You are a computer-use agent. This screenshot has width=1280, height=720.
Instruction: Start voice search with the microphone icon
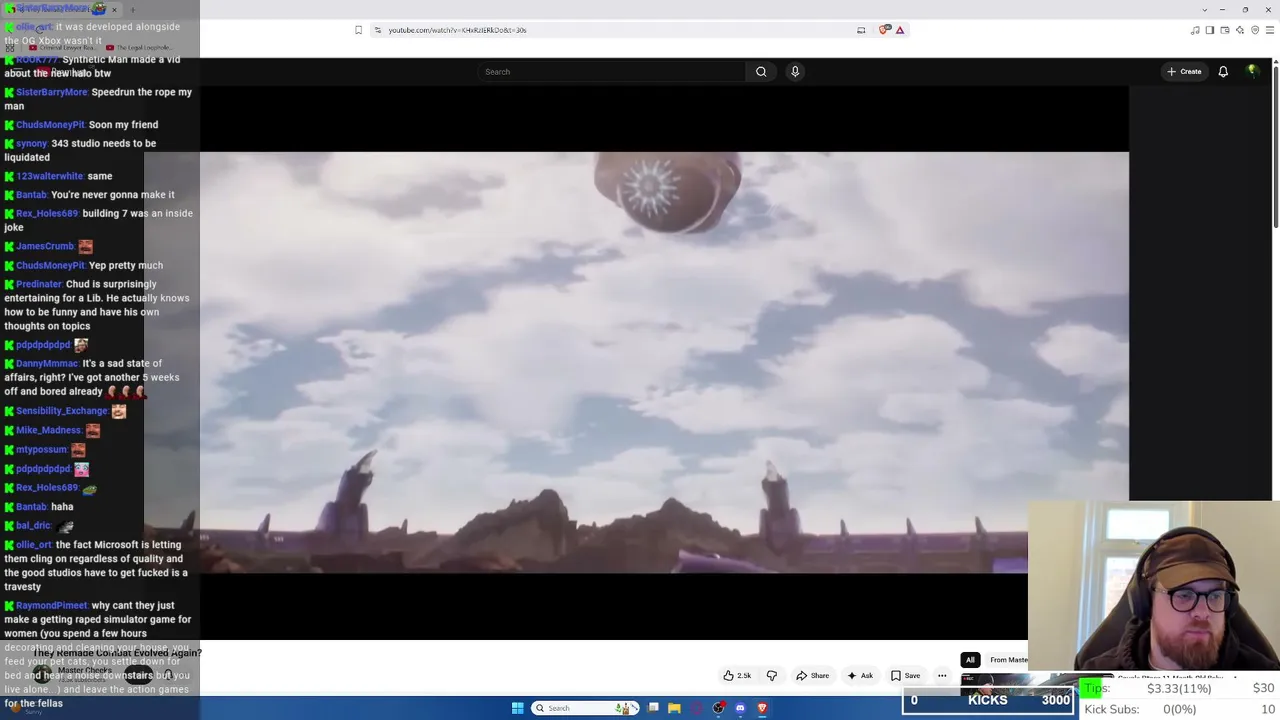(x=795, y=72)
